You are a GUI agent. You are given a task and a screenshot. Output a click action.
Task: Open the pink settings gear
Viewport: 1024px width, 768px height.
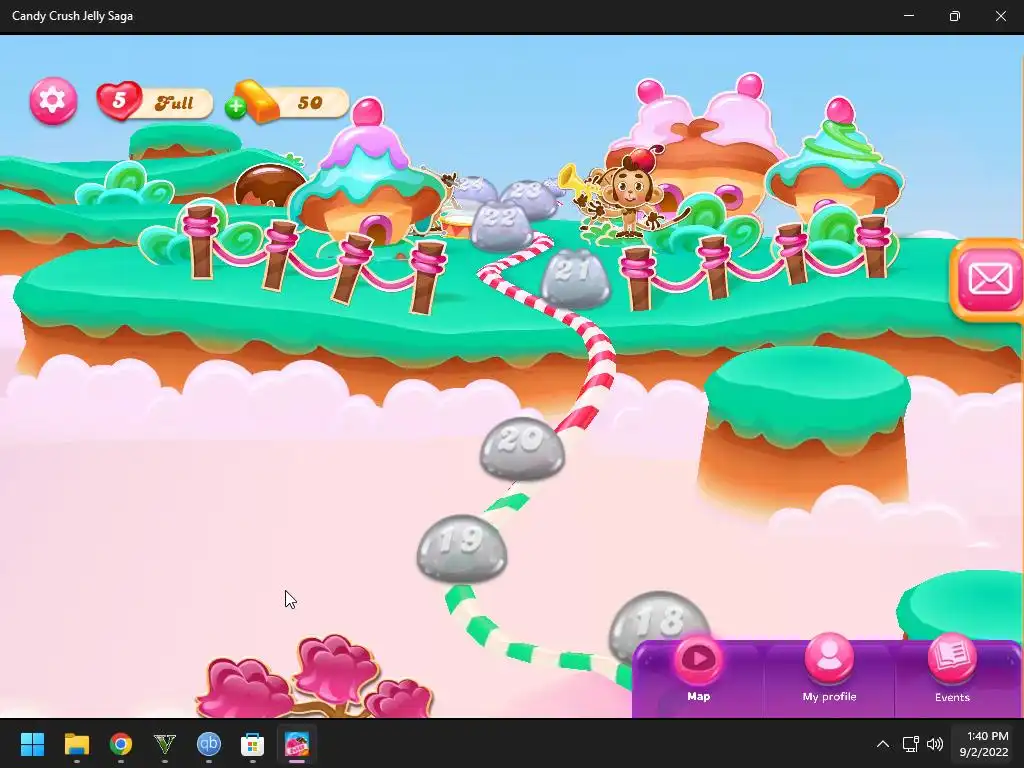(x=53, y=101)
